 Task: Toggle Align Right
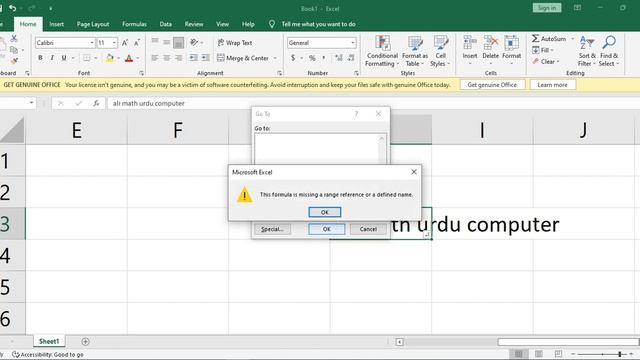tap(178, 58)
